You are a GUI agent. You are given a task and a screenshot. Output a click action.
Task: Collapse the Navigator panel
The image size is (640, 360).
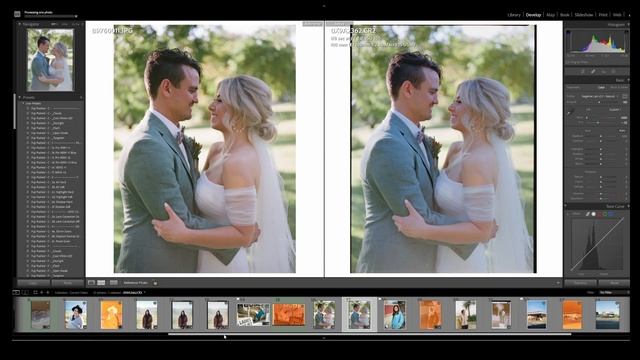click(19, 24)
